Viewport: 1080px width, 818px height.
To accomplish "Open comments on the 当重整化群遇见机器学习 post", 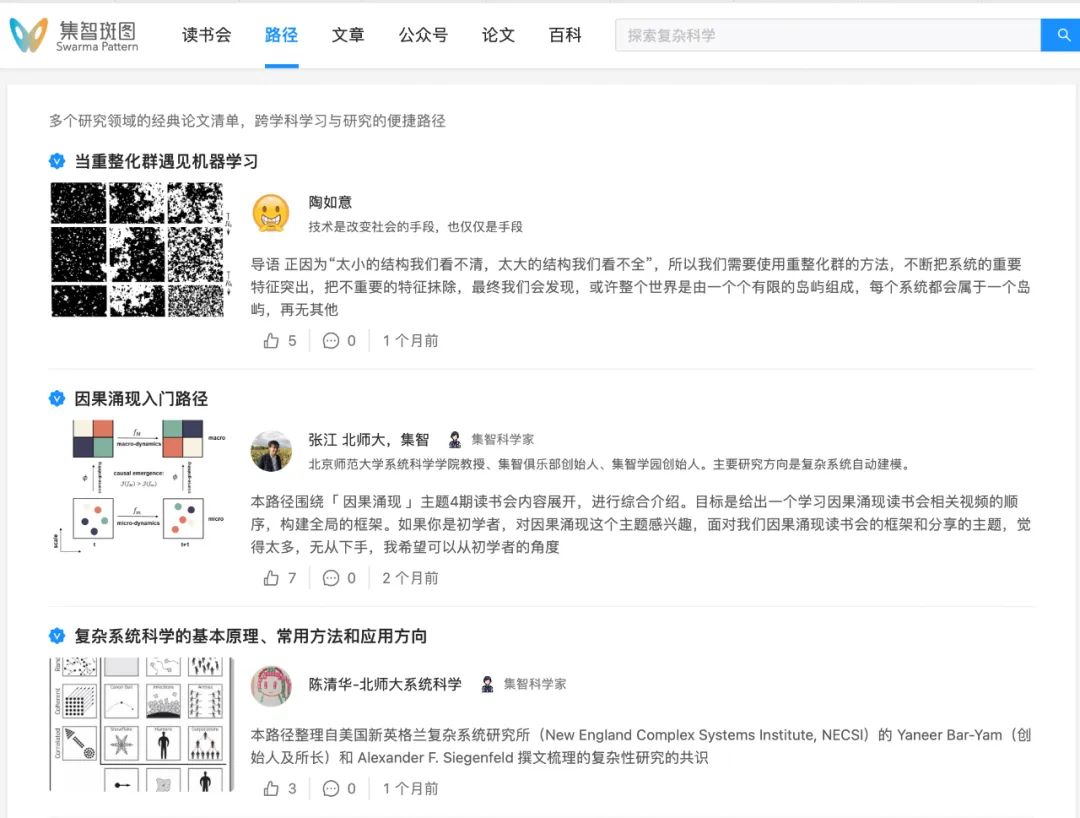I will pyautogui.click(x=331, y=341).
